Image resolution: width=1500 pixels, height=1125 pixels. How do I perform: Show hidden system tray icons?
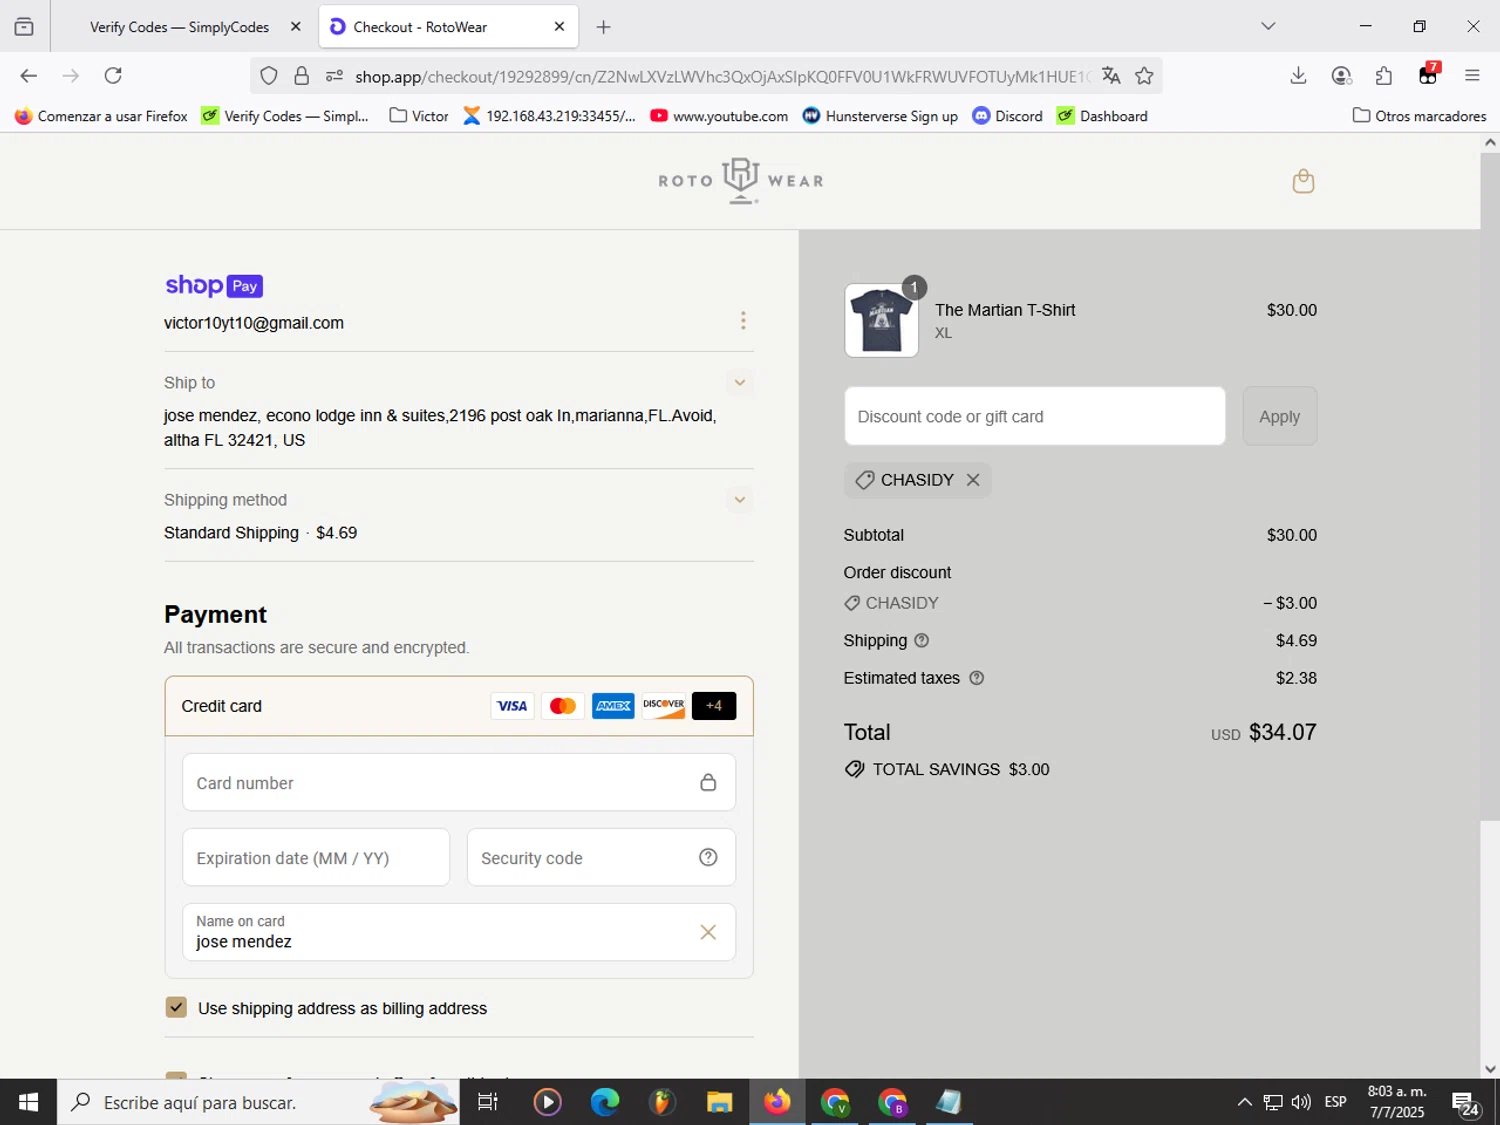tap(1244, 1102)
